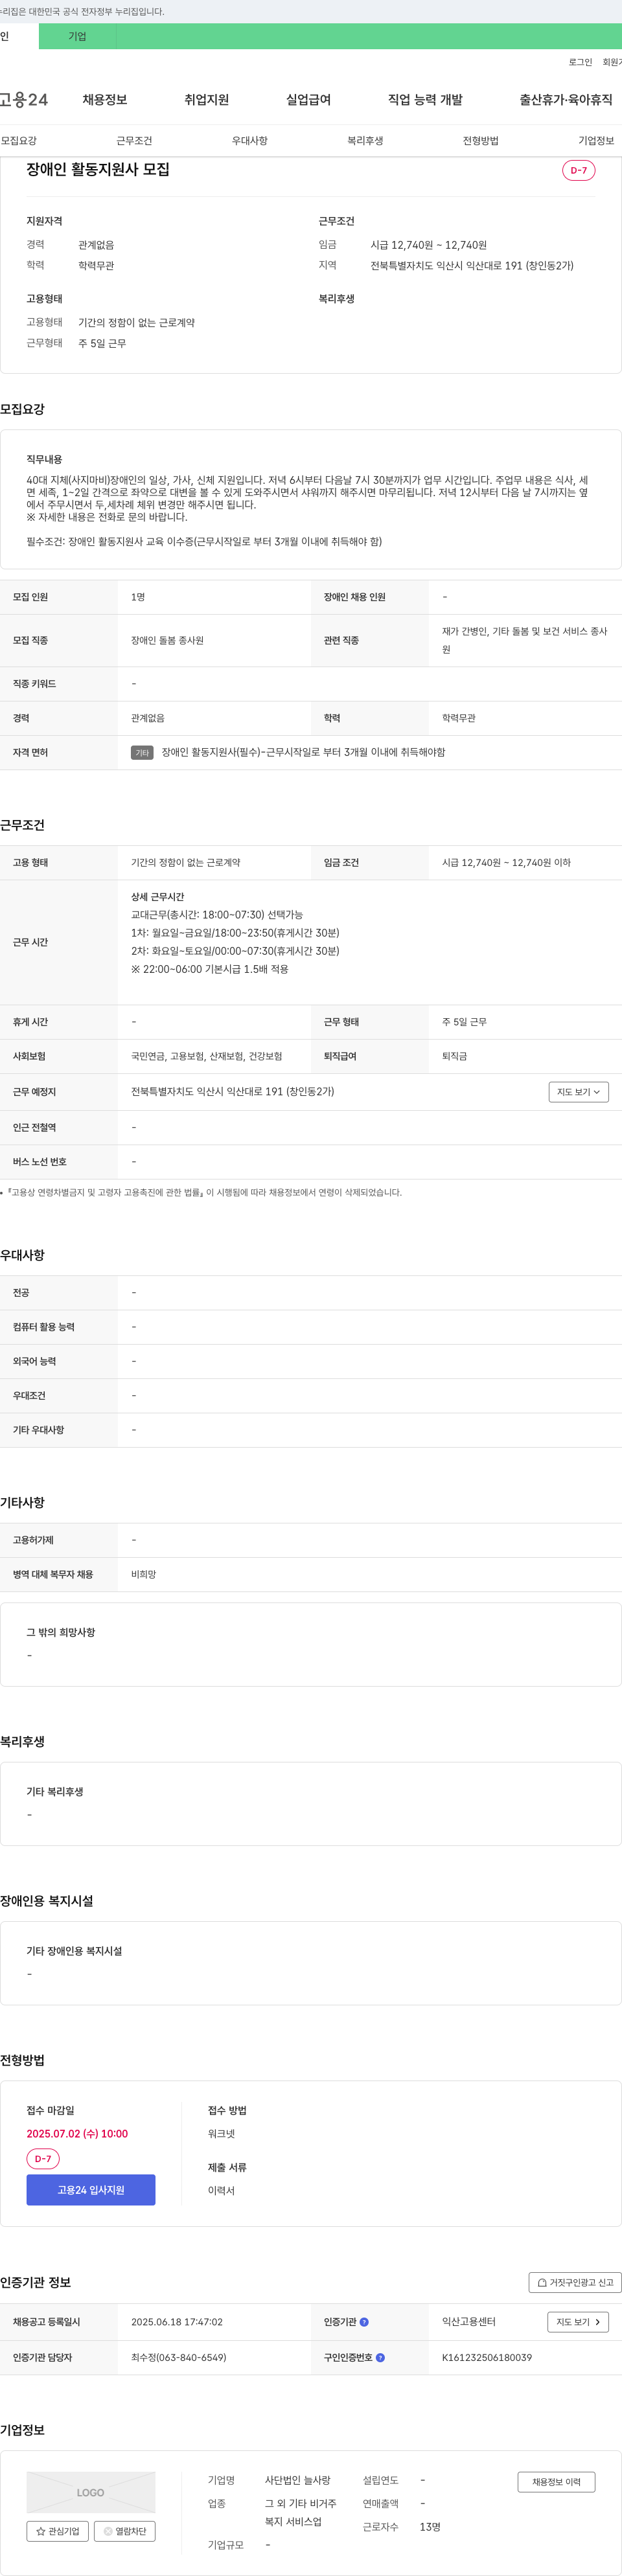This screenshot has height=2576, width=622.
Task: Open the 직업 능력 개발 menu
Action: click(x=425, y=100)
